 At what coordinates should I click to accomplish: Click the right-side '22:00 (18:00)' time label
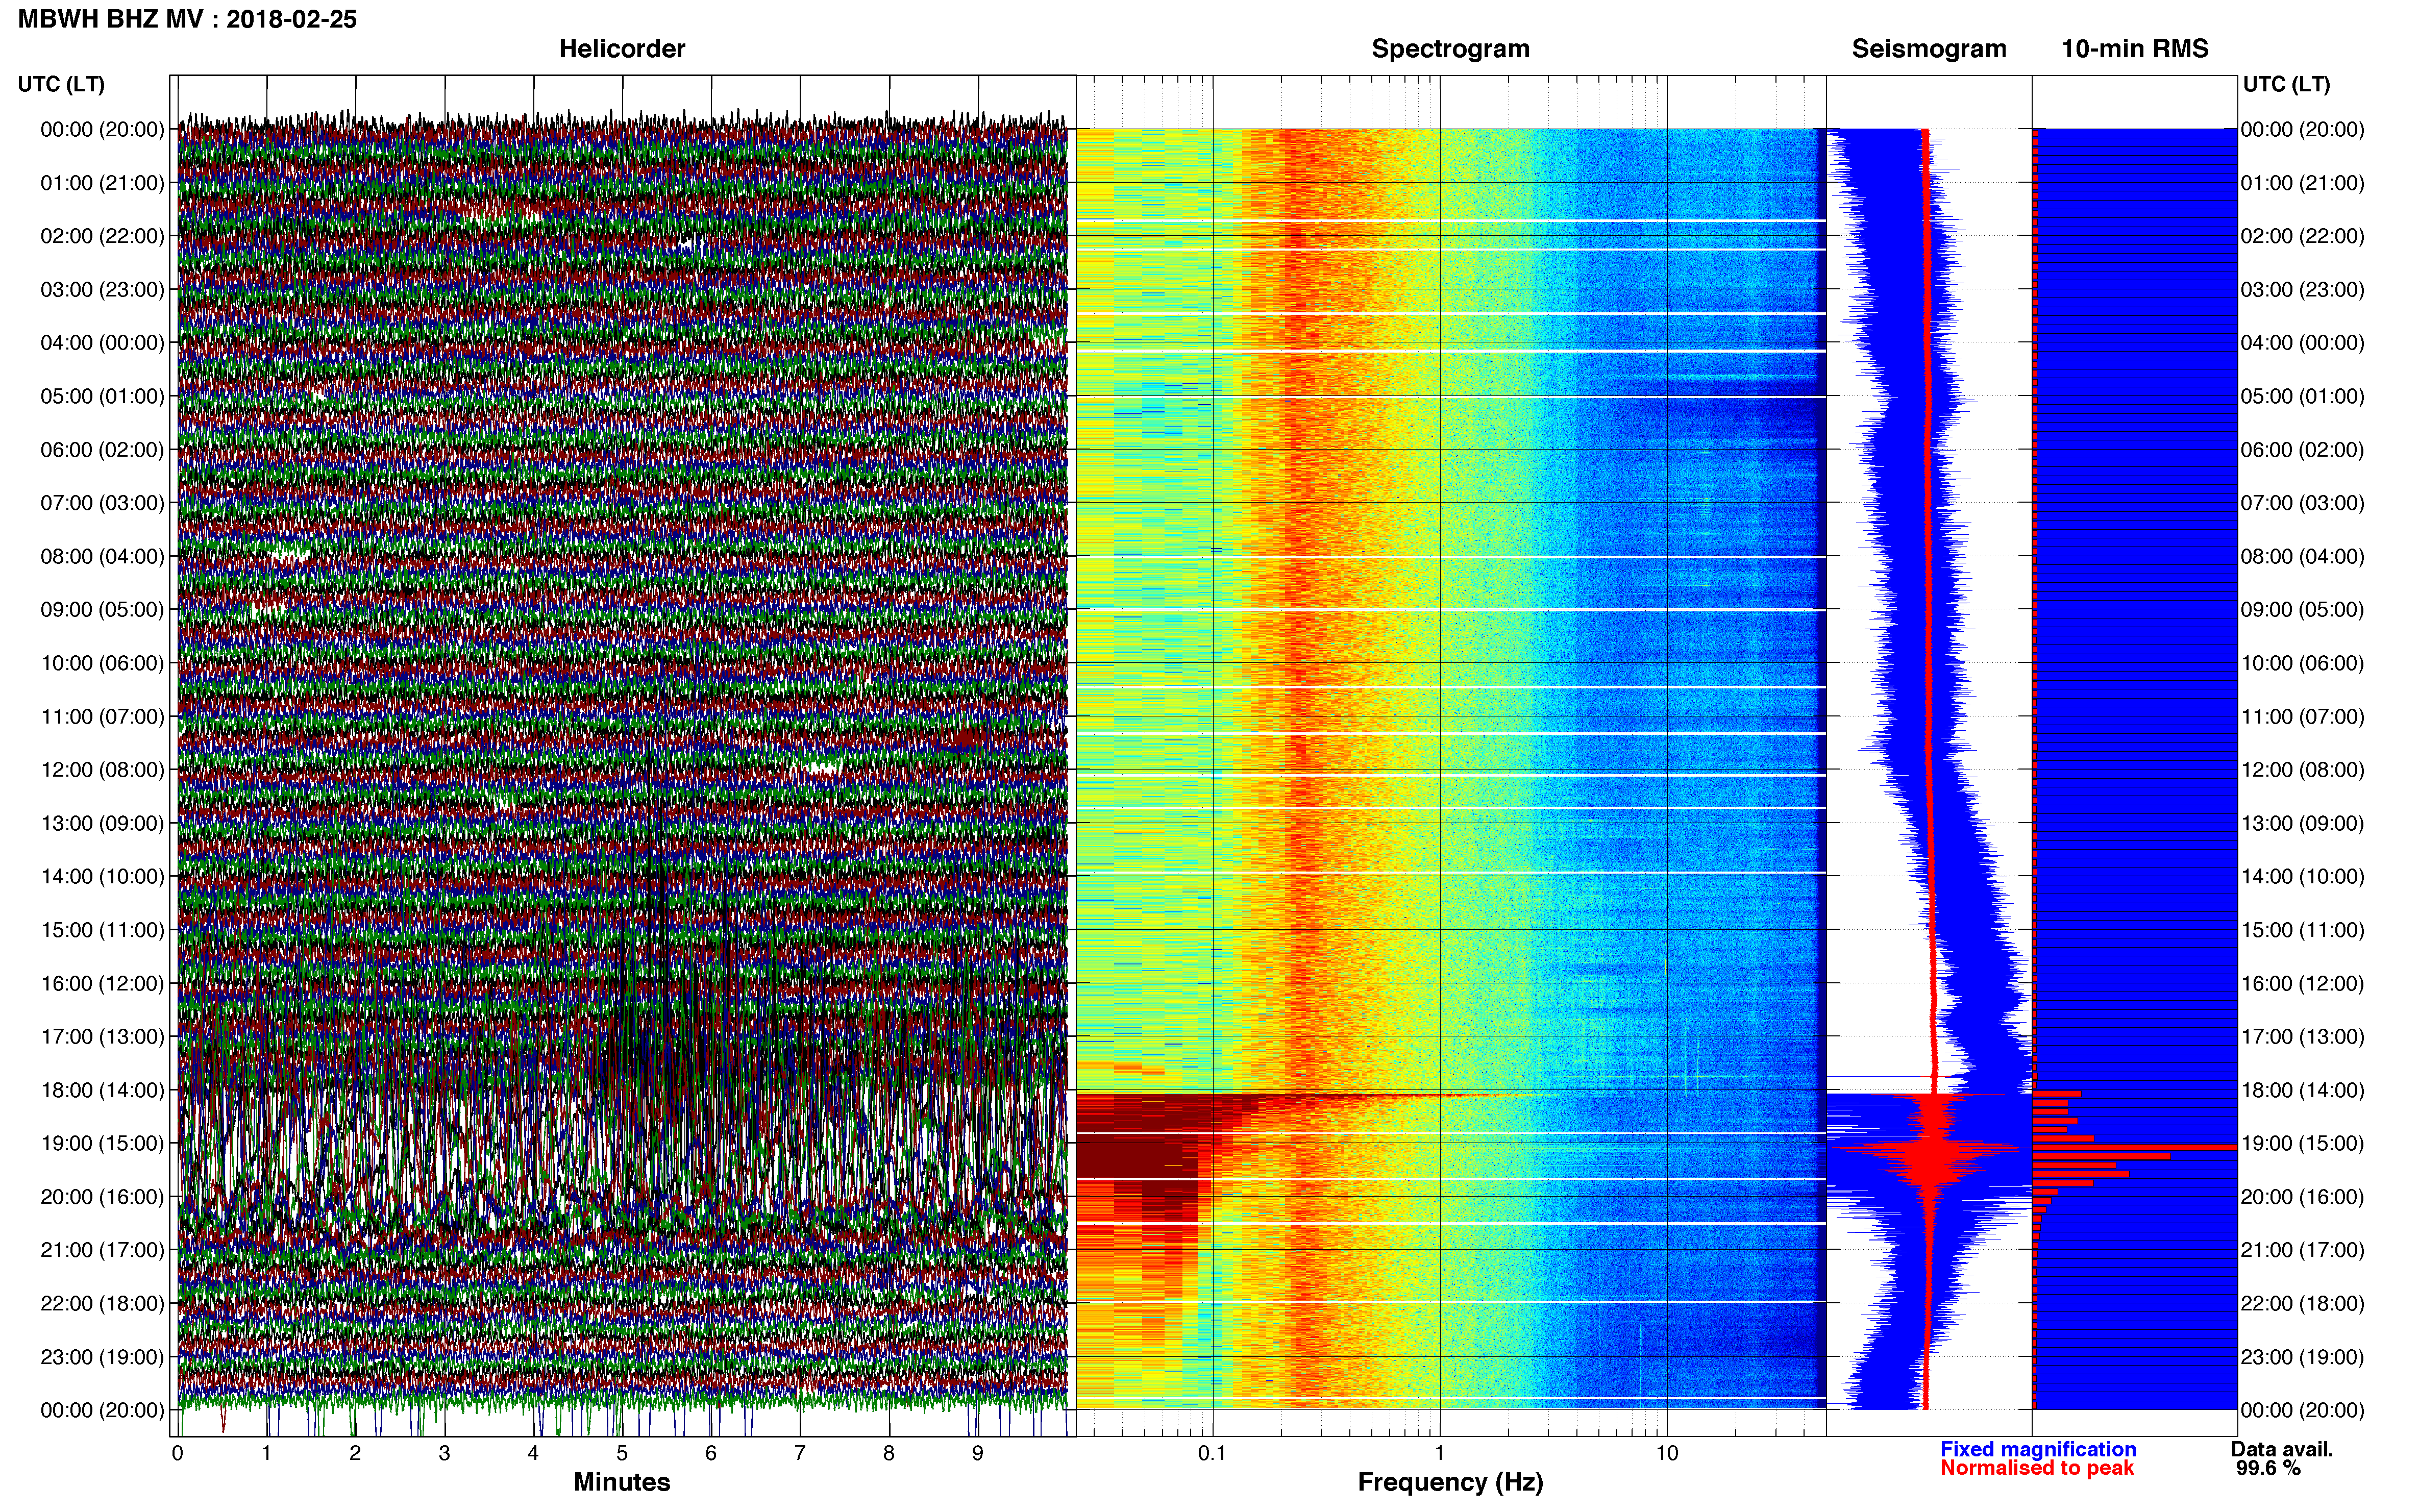pos(2302,1304)
